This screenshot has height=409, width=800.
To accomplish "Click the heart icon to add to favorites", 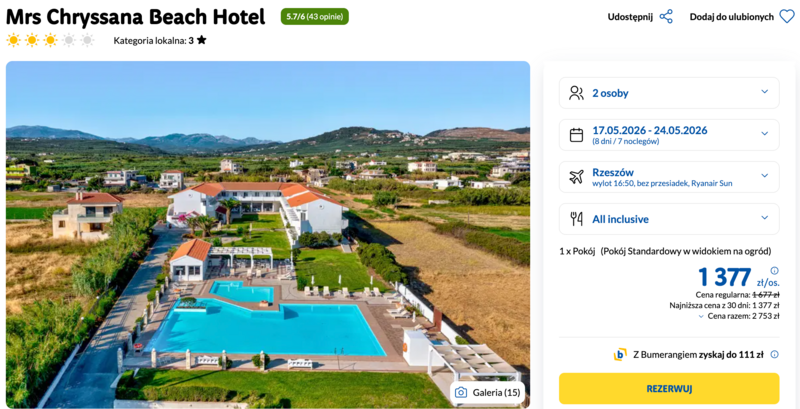I will pos(787,17).
